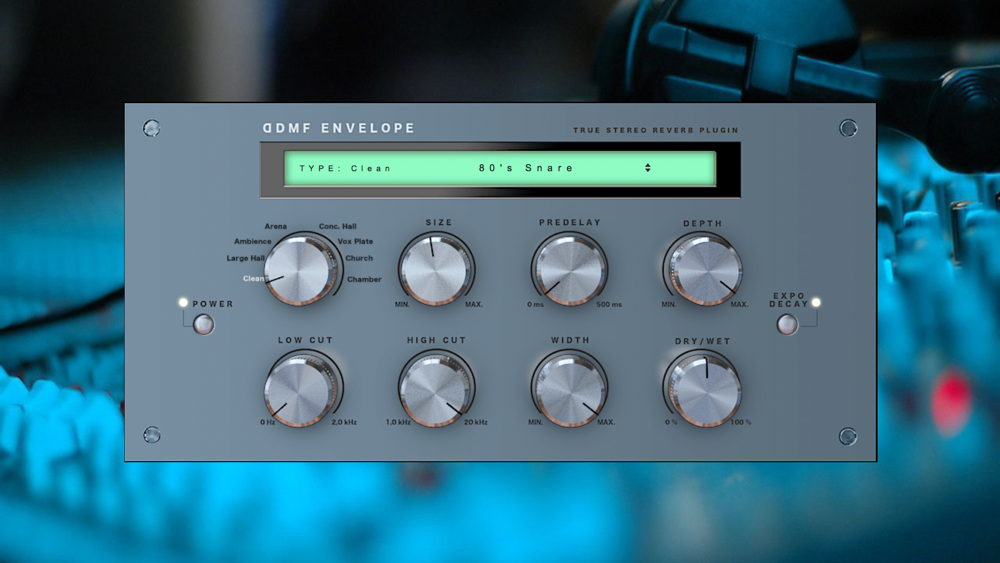Click the HIGH CUT knob
Image resolution: width=1000 pixels, height=563 pixels.
(436, 390)
